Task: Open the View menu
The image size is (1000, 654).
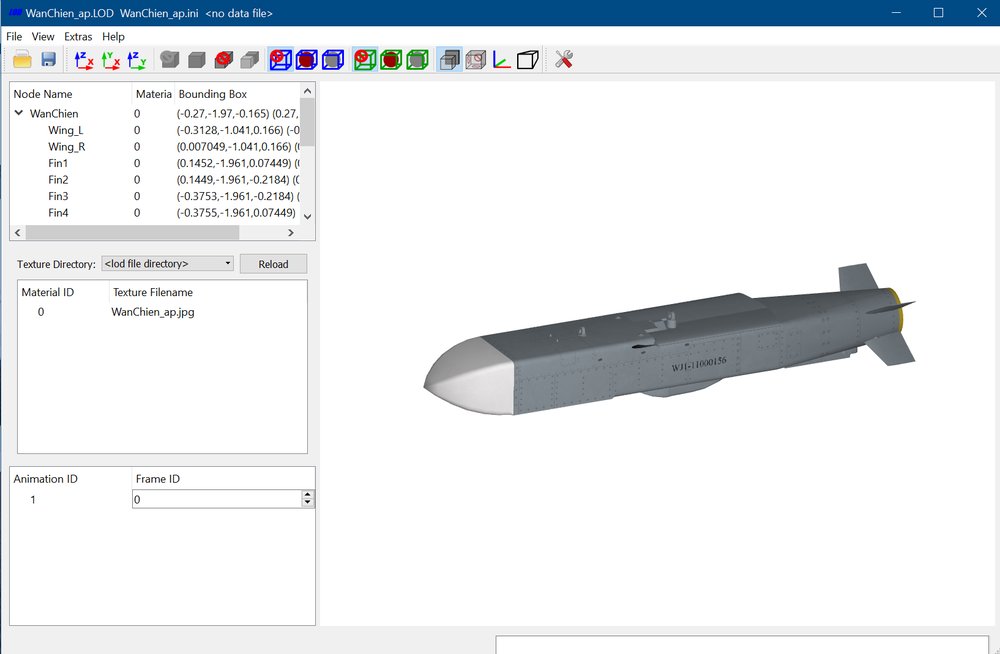Action: pos(43,36)
